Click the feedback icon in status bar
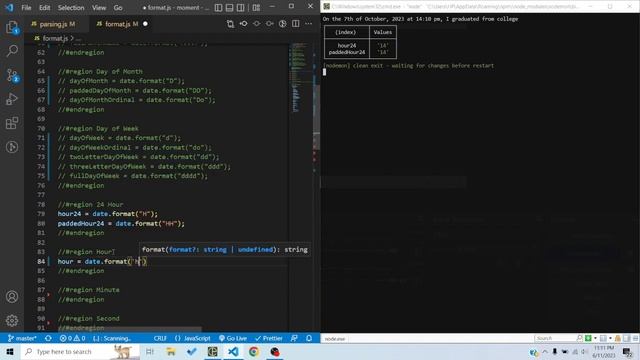The image size is (640, 360). tap(294, 338)
